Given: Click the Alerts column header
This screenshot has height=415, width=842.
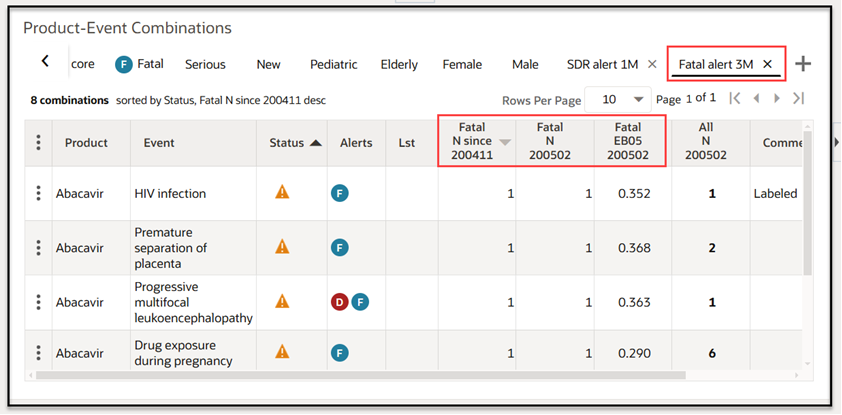Looking at the screenshot, I should click(356, 143).
